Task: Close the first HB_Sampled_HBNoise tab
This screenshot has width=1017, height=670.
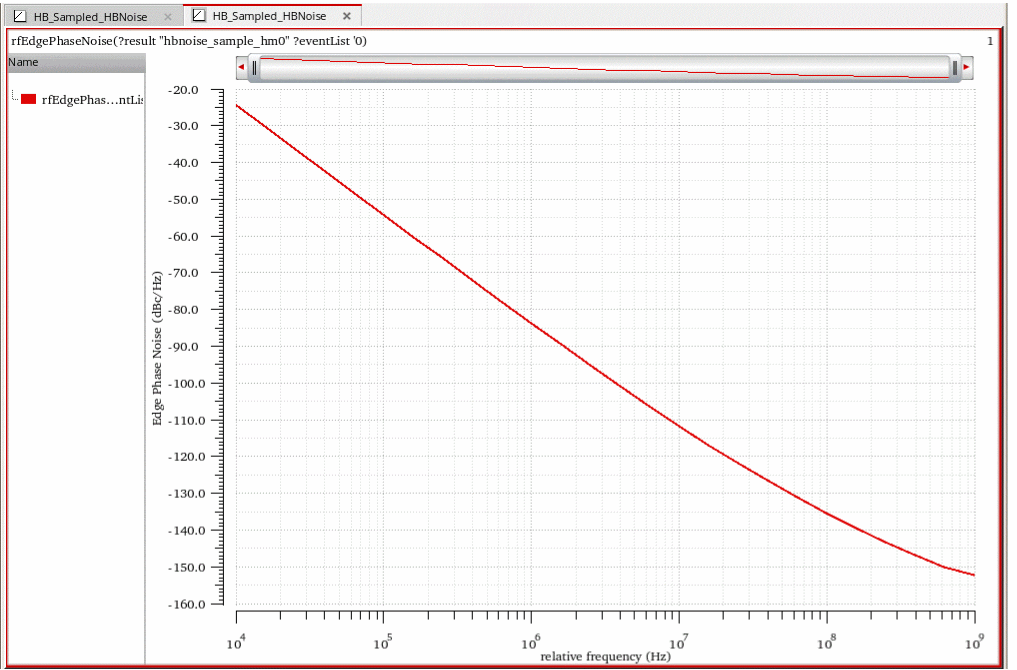Action: click(x=168, y=17)
